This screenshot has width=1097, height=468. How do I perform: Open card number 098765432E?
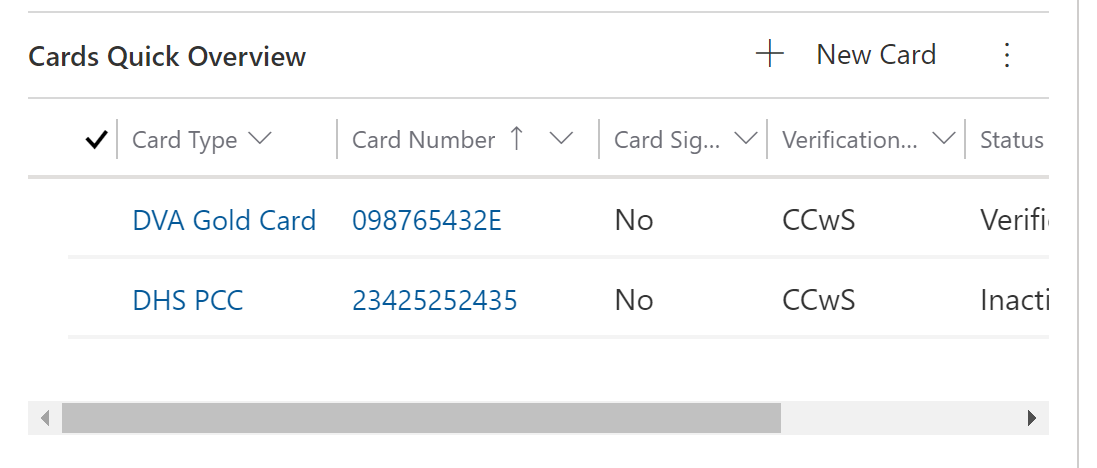point(427,220)
